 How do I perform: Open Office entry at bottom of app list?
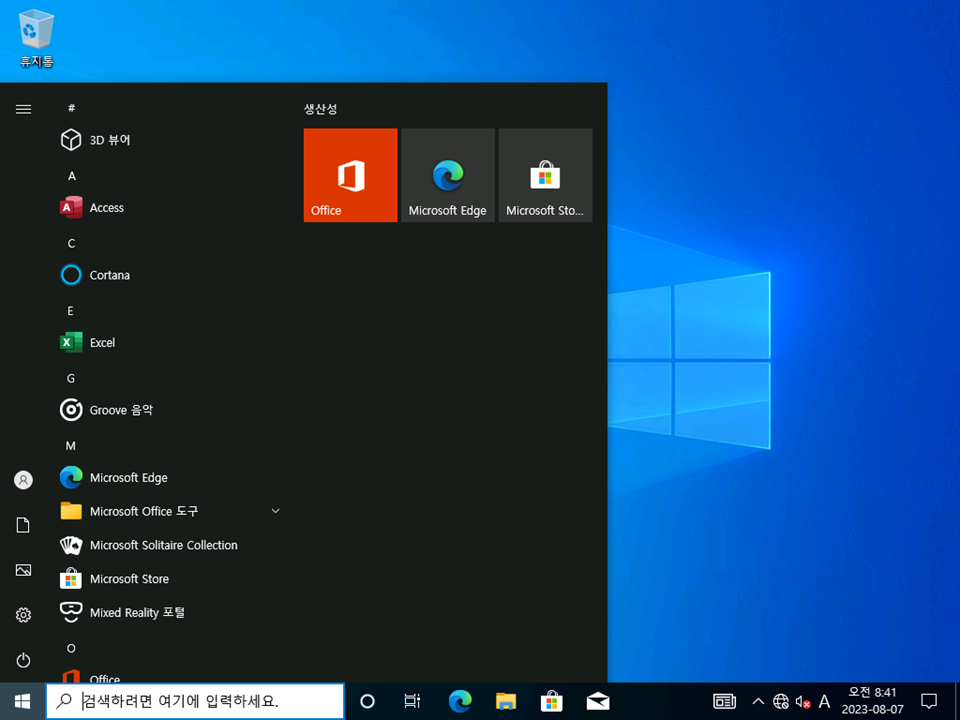(168, 675)
